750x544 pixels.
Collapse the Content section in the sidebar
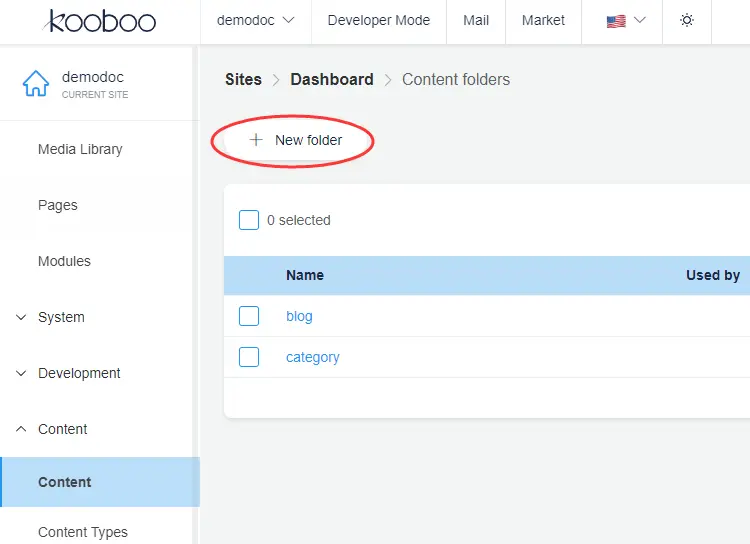pyautogui.click(x=62, y=429)
